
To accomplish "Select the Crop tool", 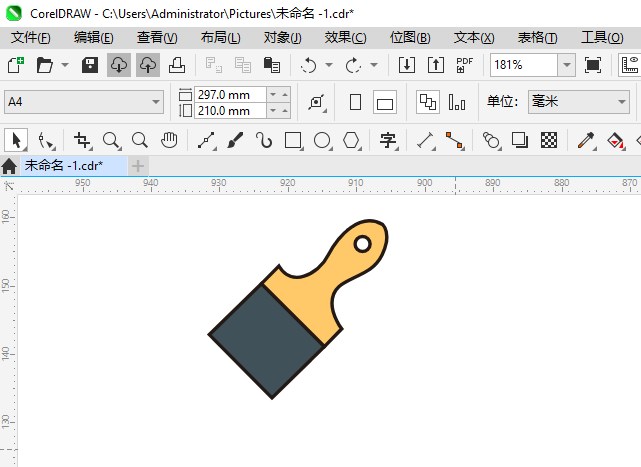I will tap(82, 141).
